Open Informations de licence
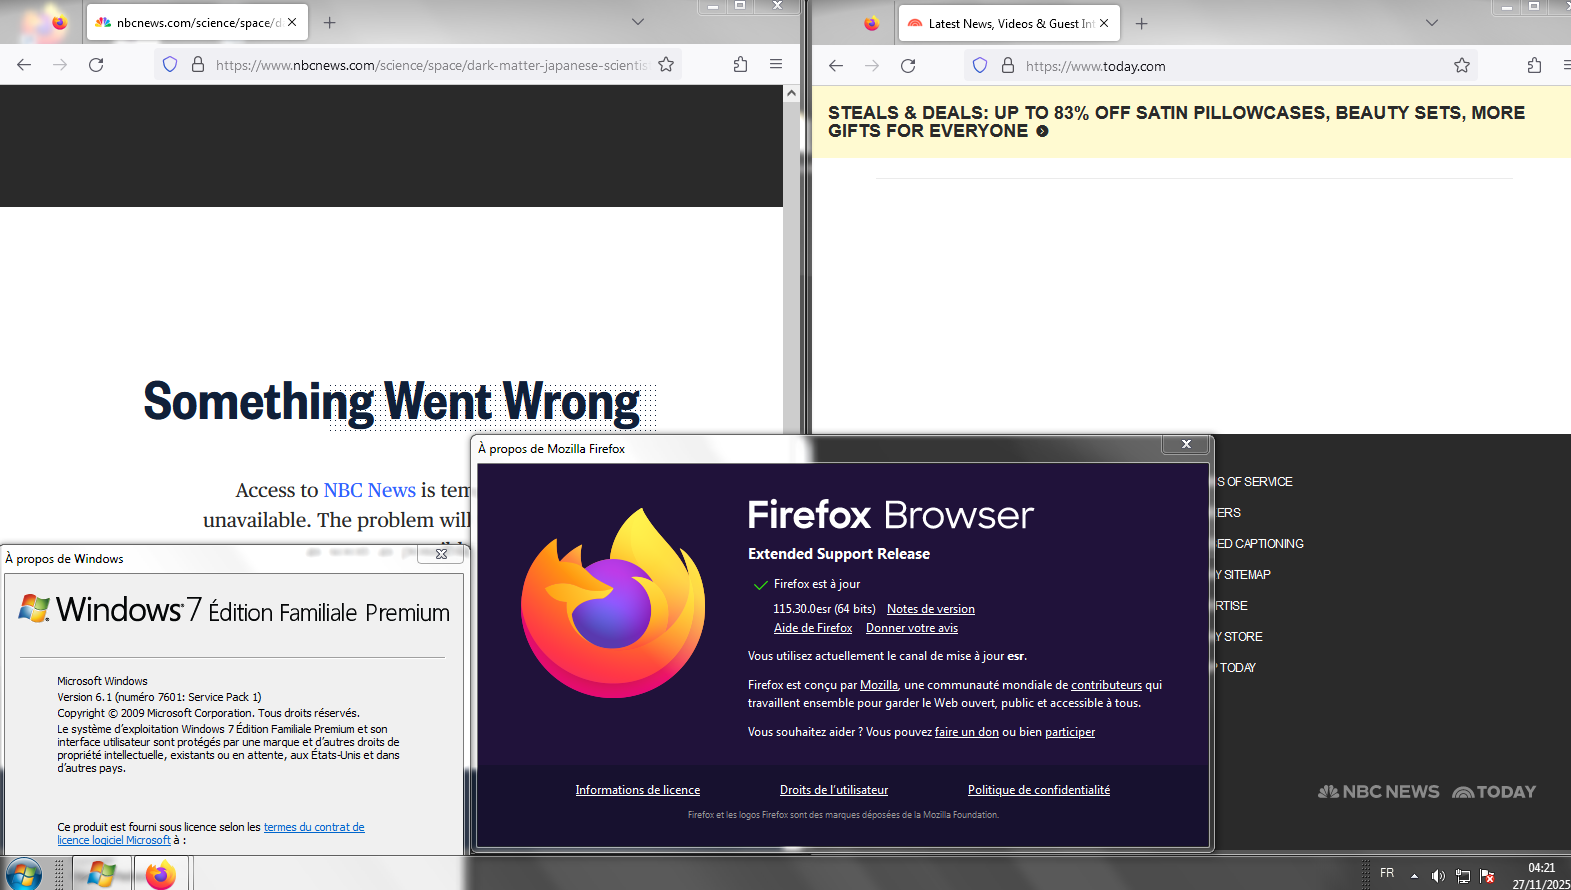 point(638,790)
